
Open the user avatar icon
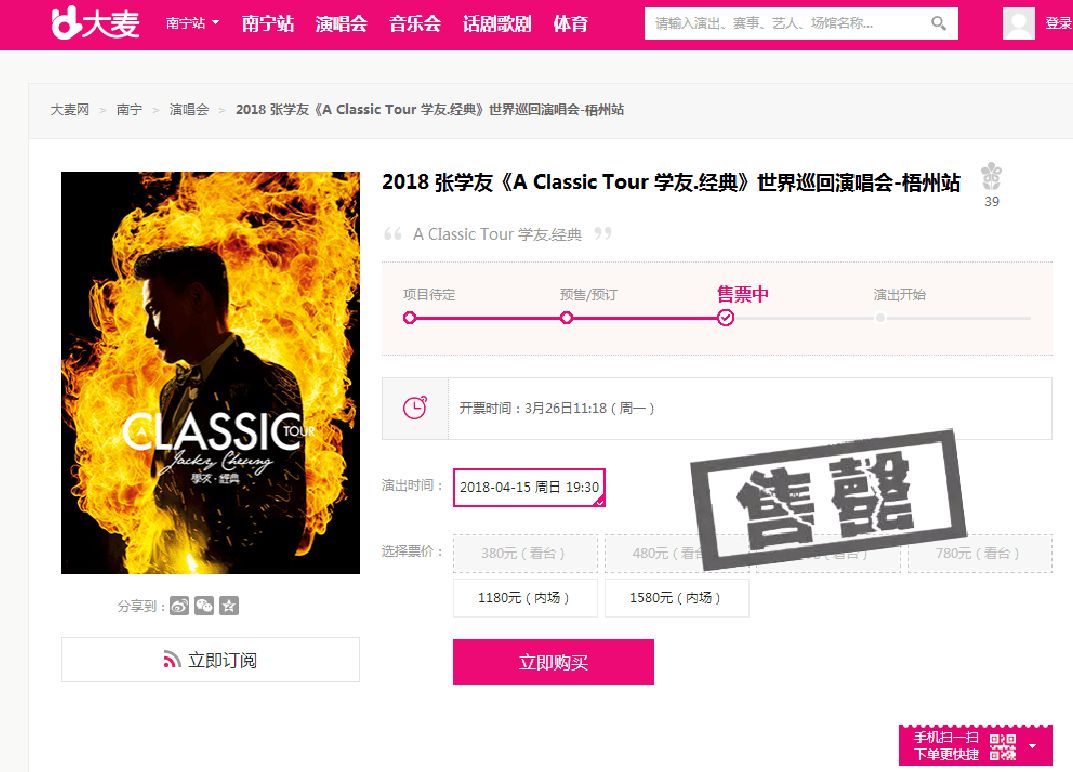click(x=1018, y=23)
